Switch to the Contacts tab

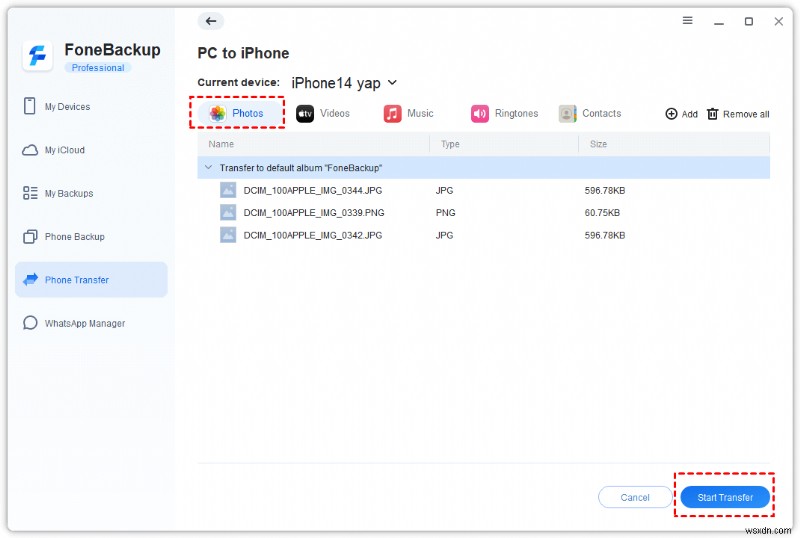pyautogui.click(x=590, y=113)
